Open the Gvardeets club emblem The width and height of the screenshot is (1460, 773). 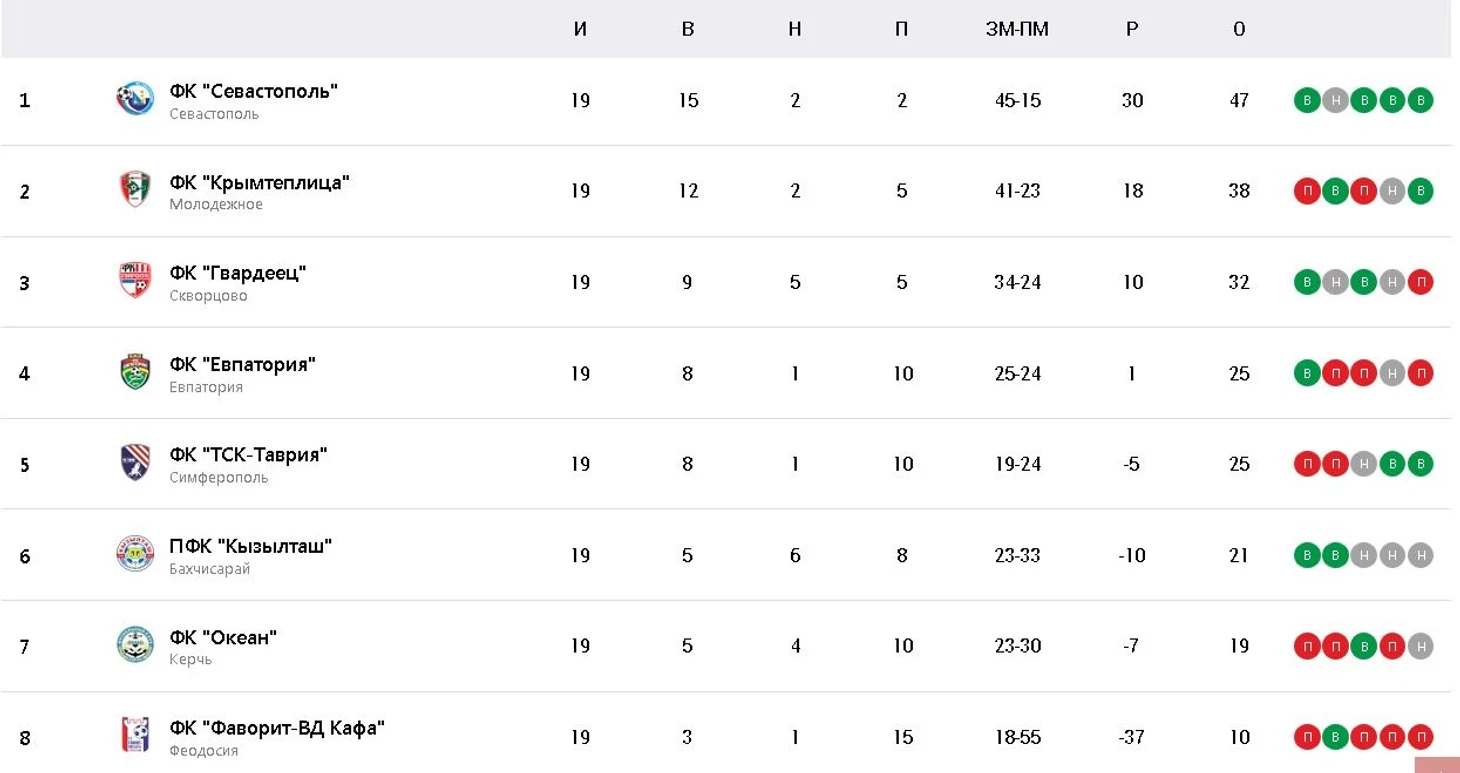(x=135, y=281)
